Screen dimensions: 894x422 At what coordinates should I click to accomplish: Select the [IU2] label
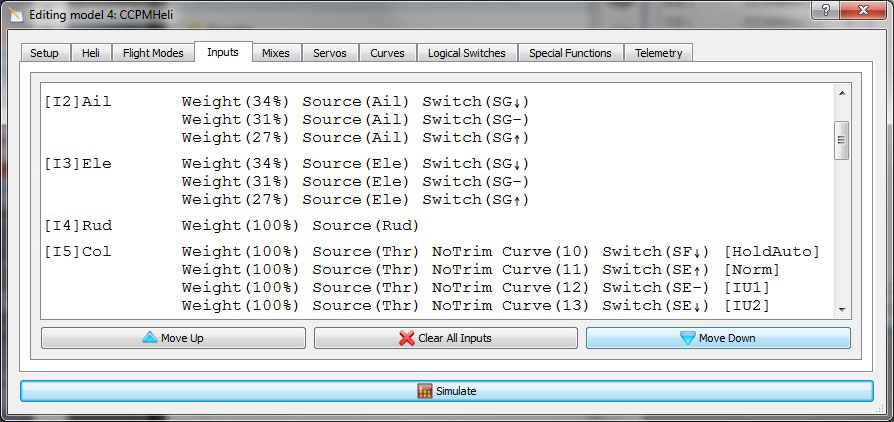tap(747, 306)
